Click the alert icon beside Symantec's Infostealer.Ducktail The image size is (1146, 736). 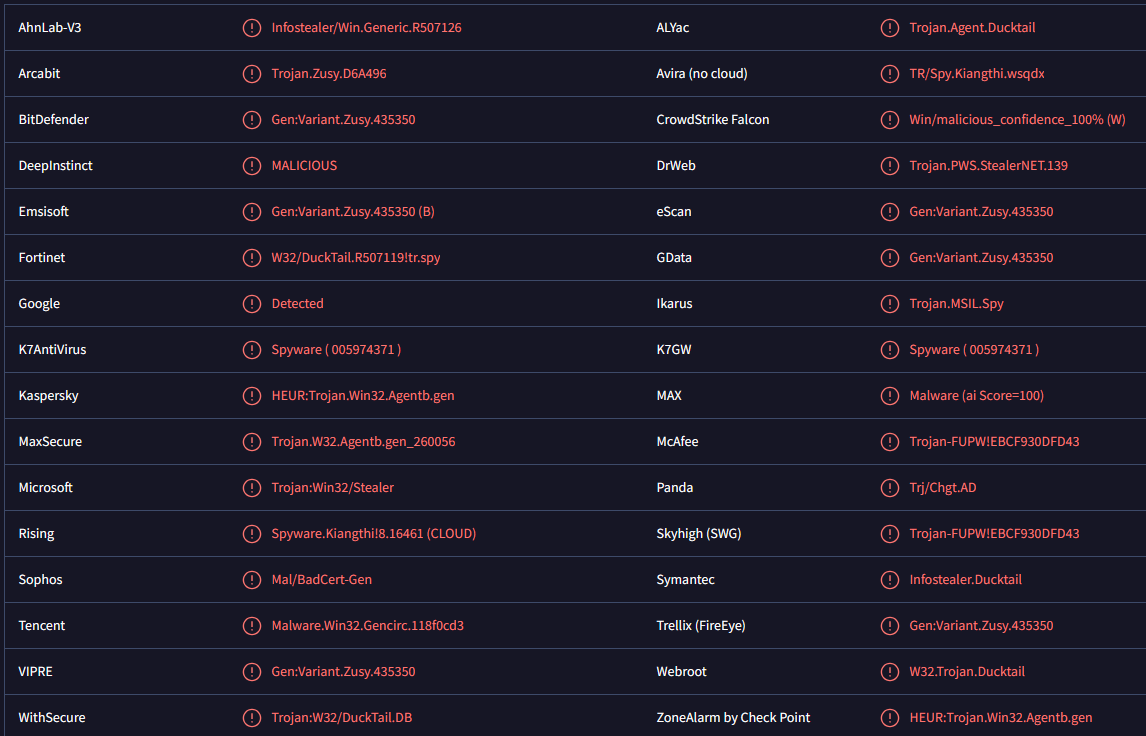coord(890,580)
